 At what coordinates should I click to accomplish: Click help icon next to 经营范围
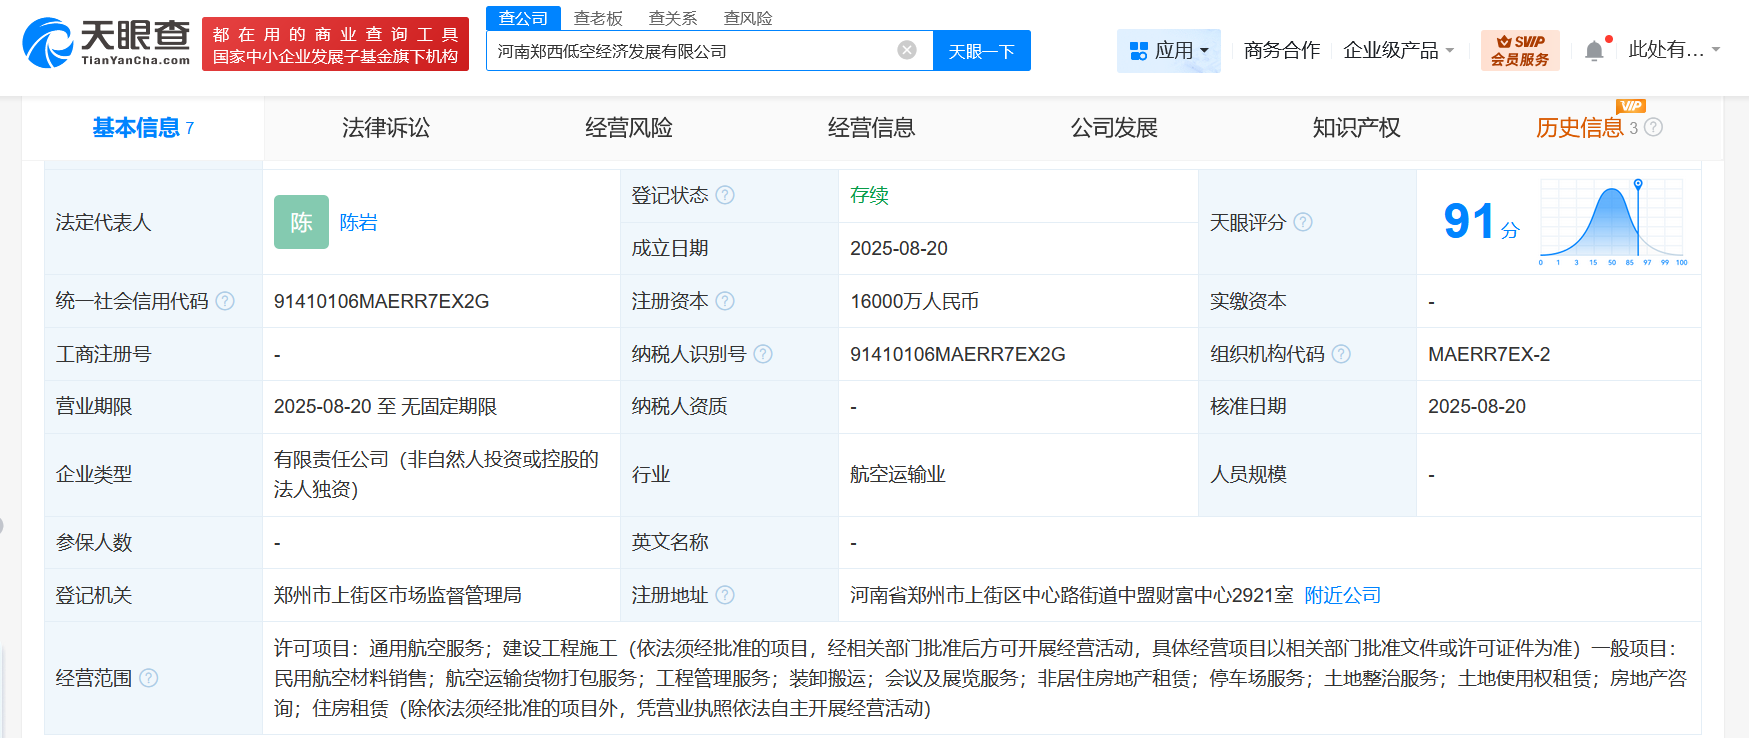coord(149,678)
